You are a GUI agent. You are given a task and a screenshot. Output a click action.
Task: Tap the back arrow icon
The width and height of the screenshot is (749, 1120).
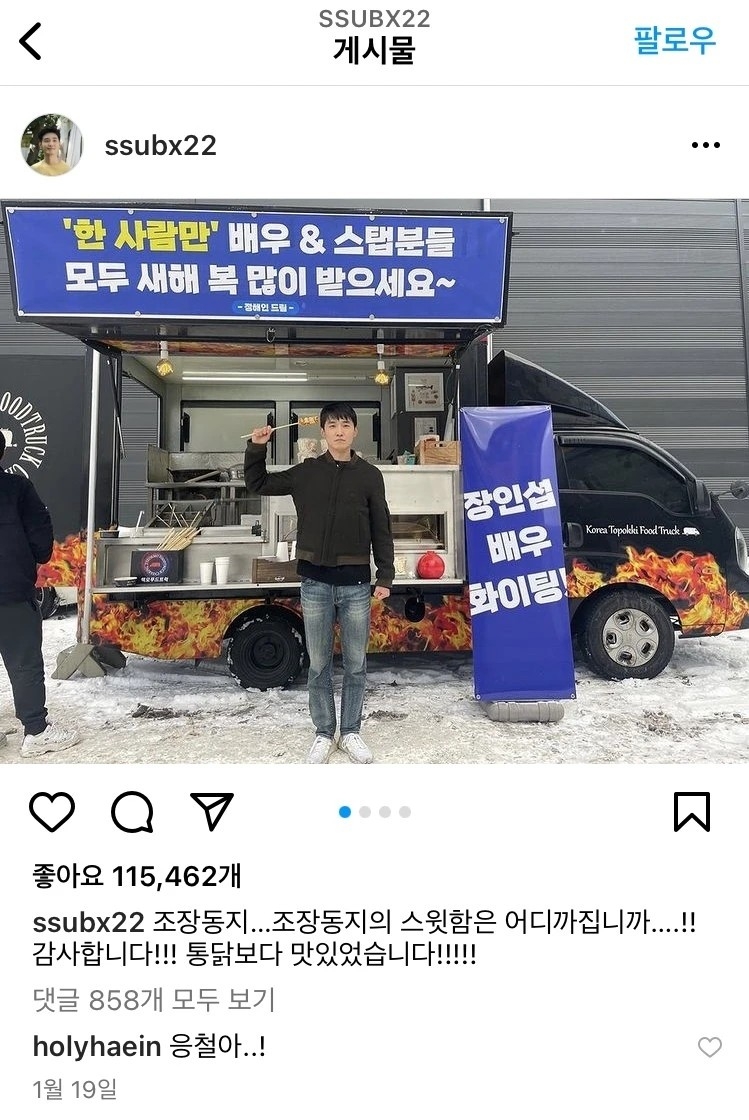(30, 41)
